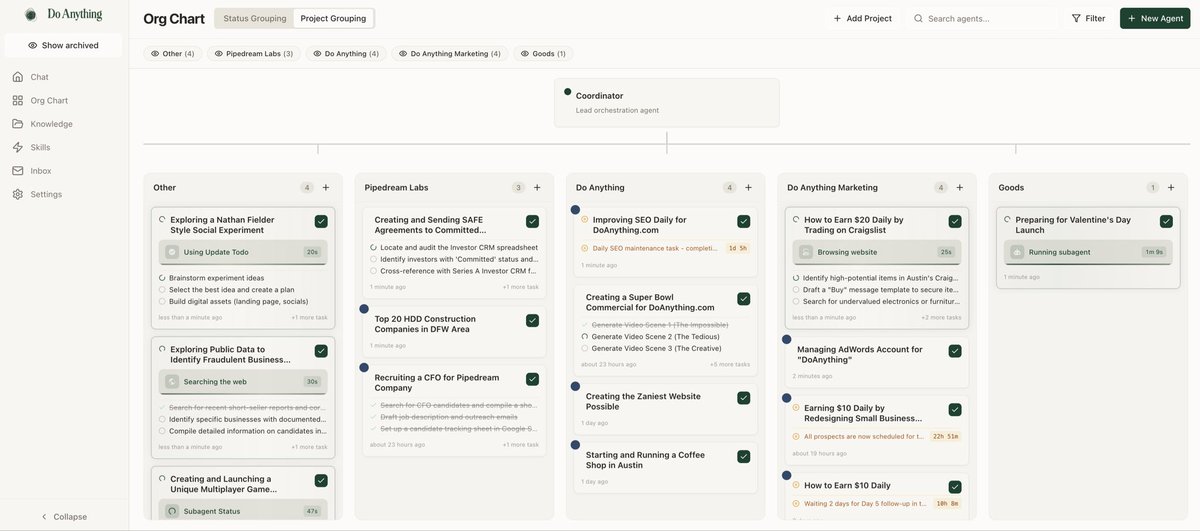This screenshot has height=531, width=1200.
Task: Click Add Project
Action: [862, 18]
